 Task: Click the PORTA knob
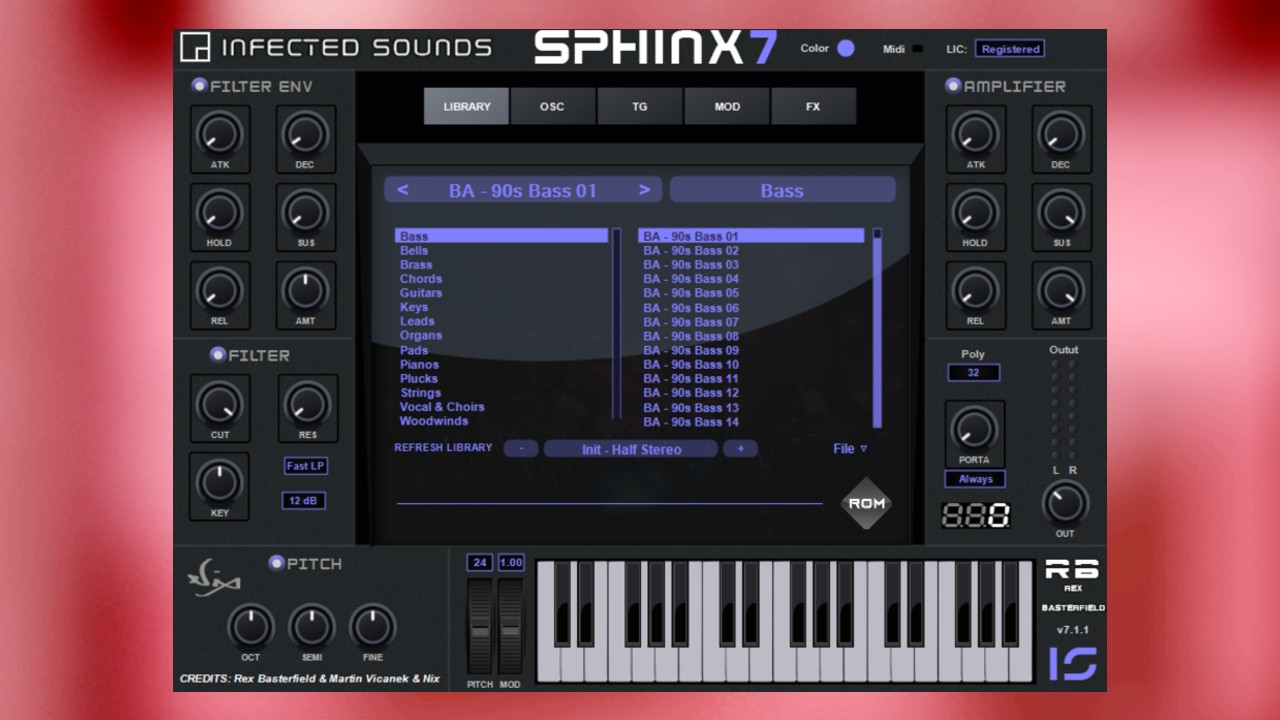974,428
